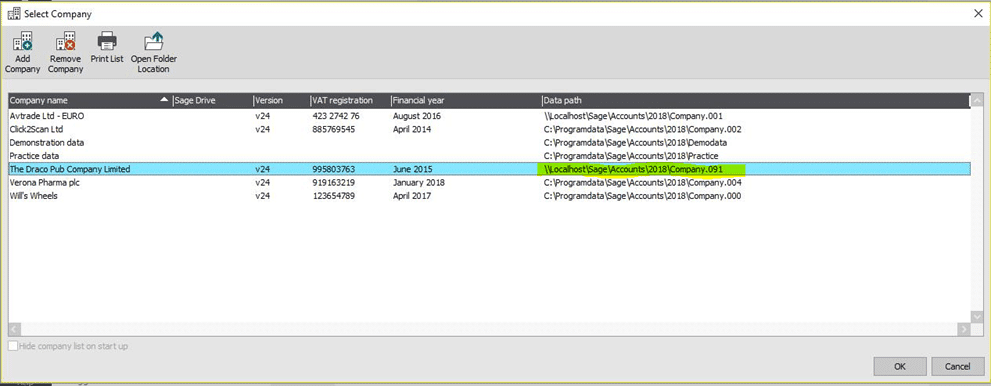Click the data path ending Company.004
This screenshot has height=386, width=991.
[x=643, y=183]
